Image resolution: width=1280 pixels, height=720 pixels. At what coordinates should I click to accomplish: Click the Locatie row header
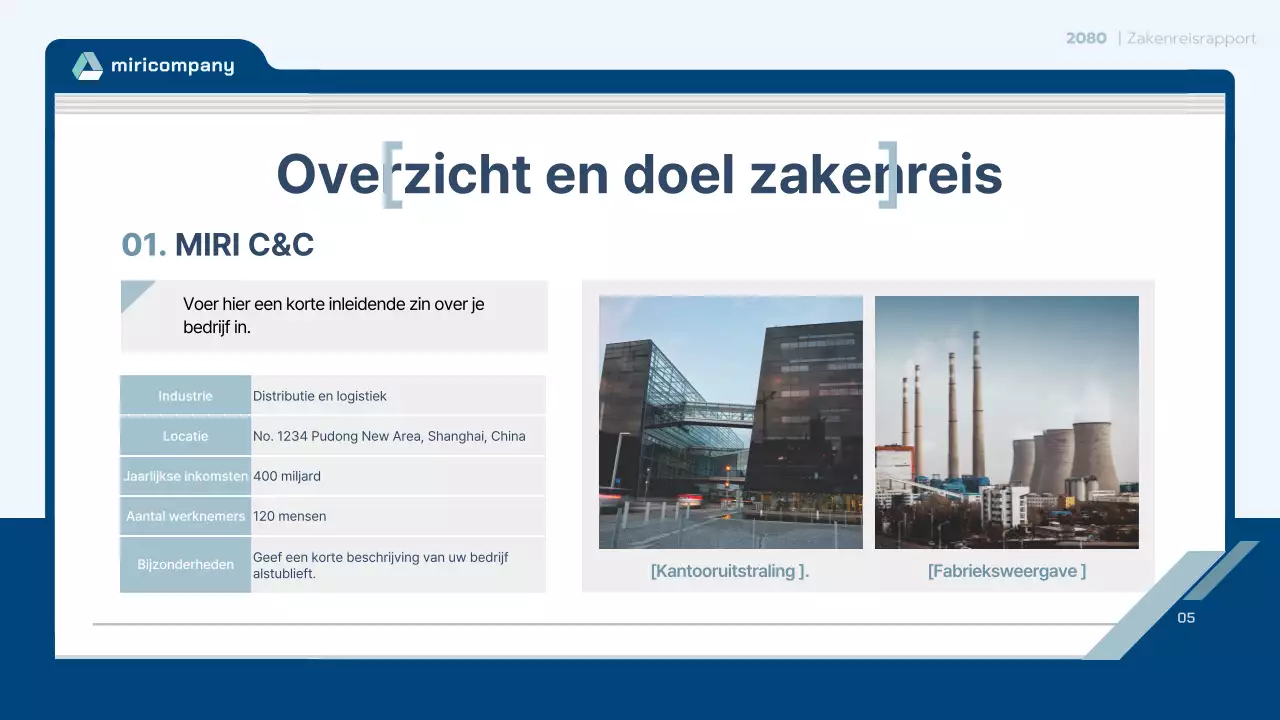[x=185, y=435]
